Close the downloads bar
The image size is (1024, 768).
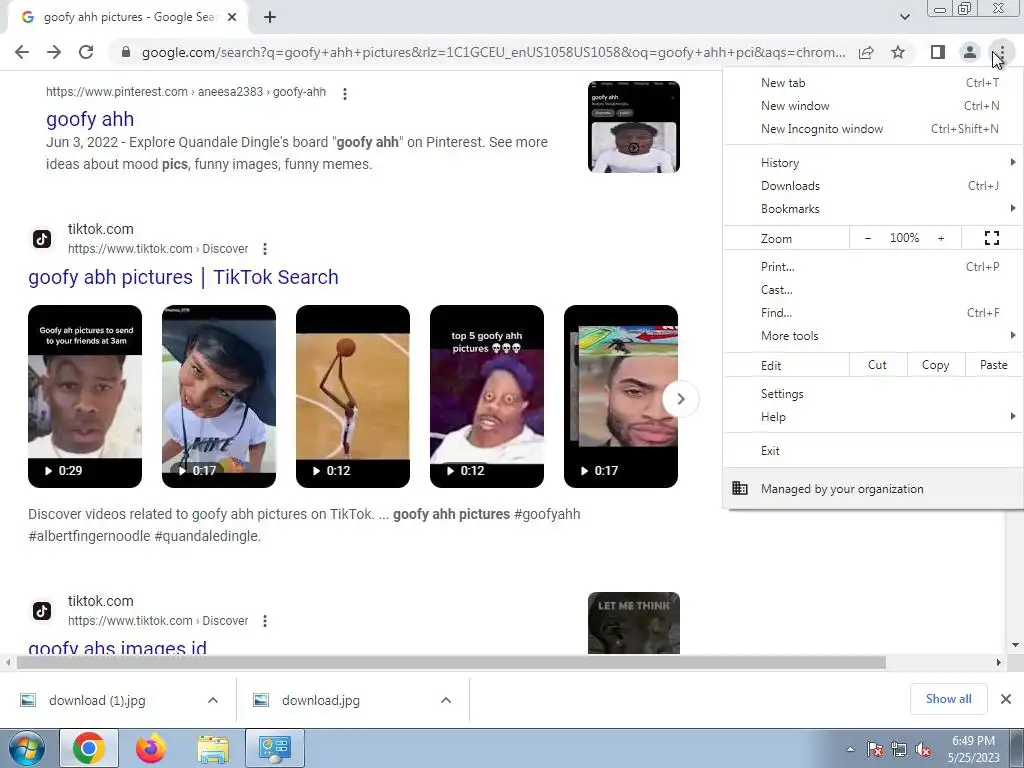tap(1006, 699)
